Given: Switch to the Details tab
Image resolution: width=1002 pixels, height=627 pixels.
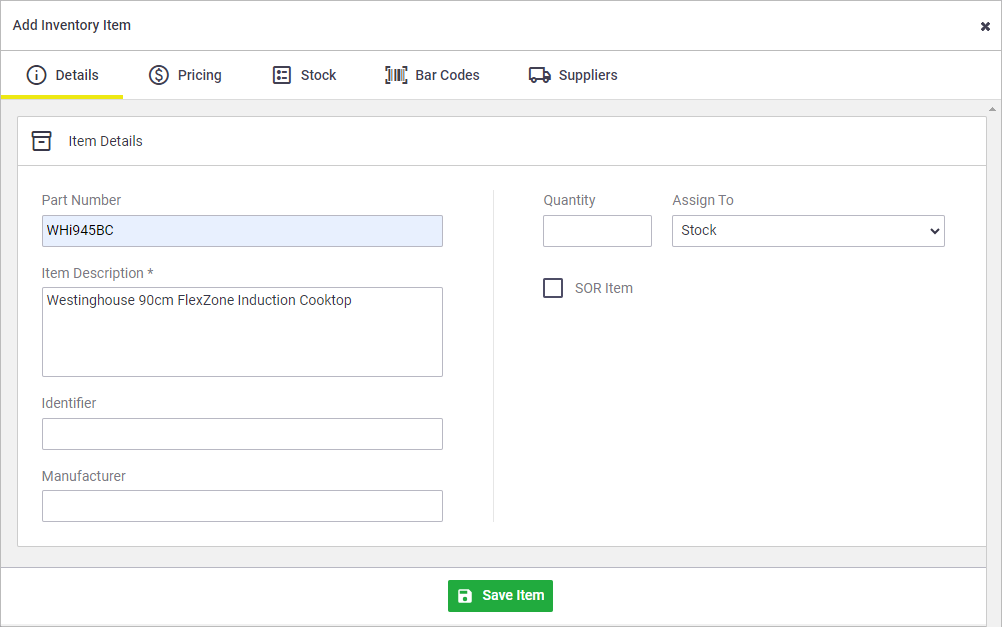Looking at the screenshot, I should coord(62,75).
